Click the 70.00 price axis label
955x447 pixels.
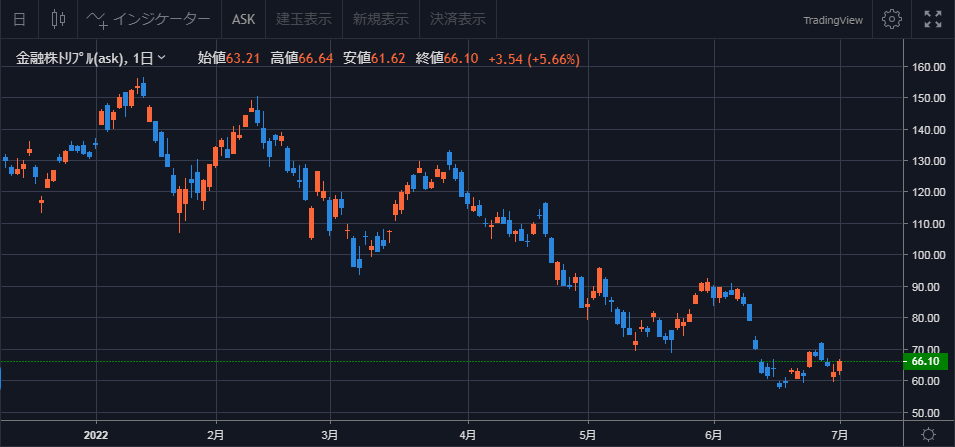click(928, 350)
